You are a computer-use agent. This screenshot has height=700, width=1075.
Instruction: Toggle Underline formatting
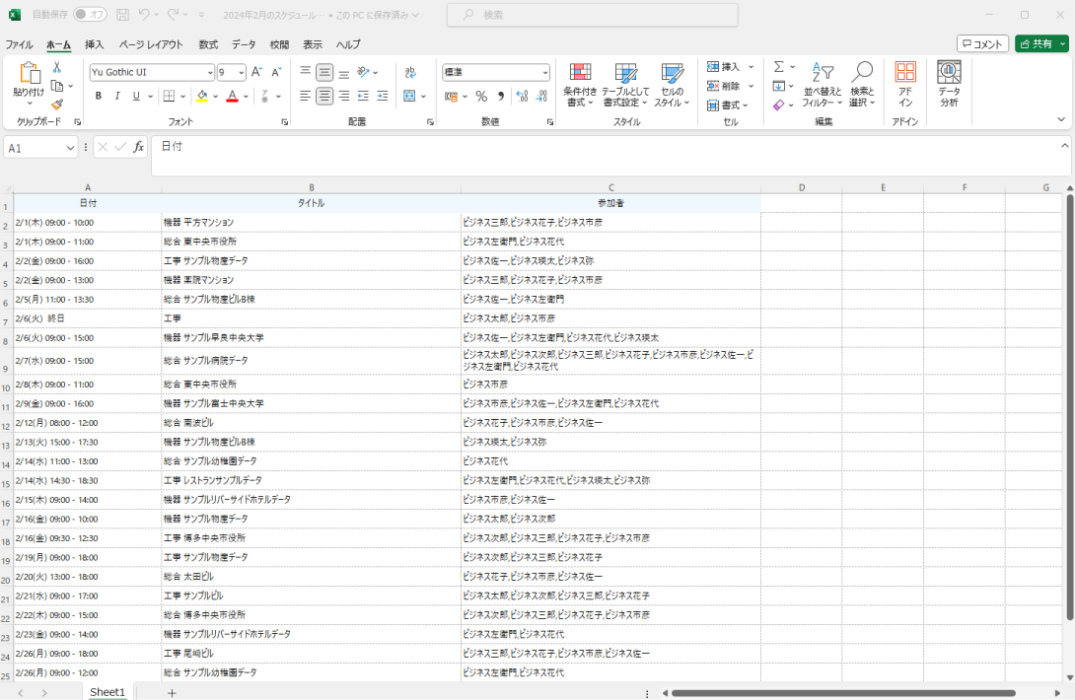(x=136, y=96)
